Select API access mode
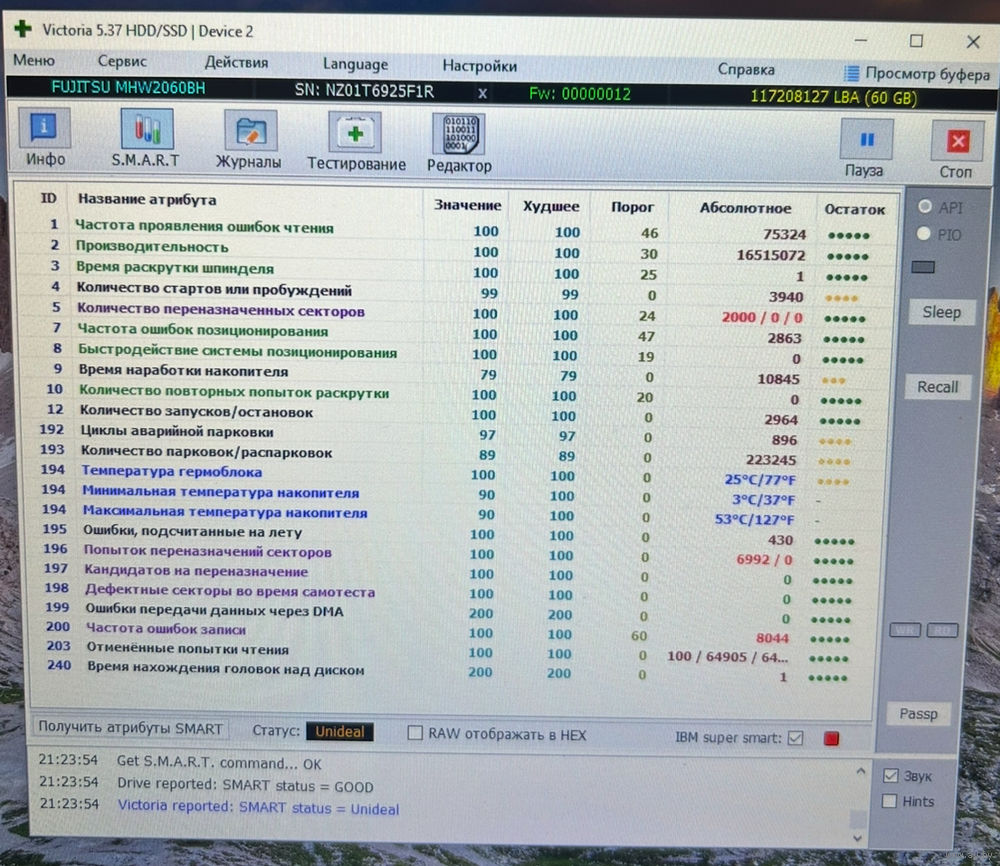 pyautogui.click(x=925, y=206)
